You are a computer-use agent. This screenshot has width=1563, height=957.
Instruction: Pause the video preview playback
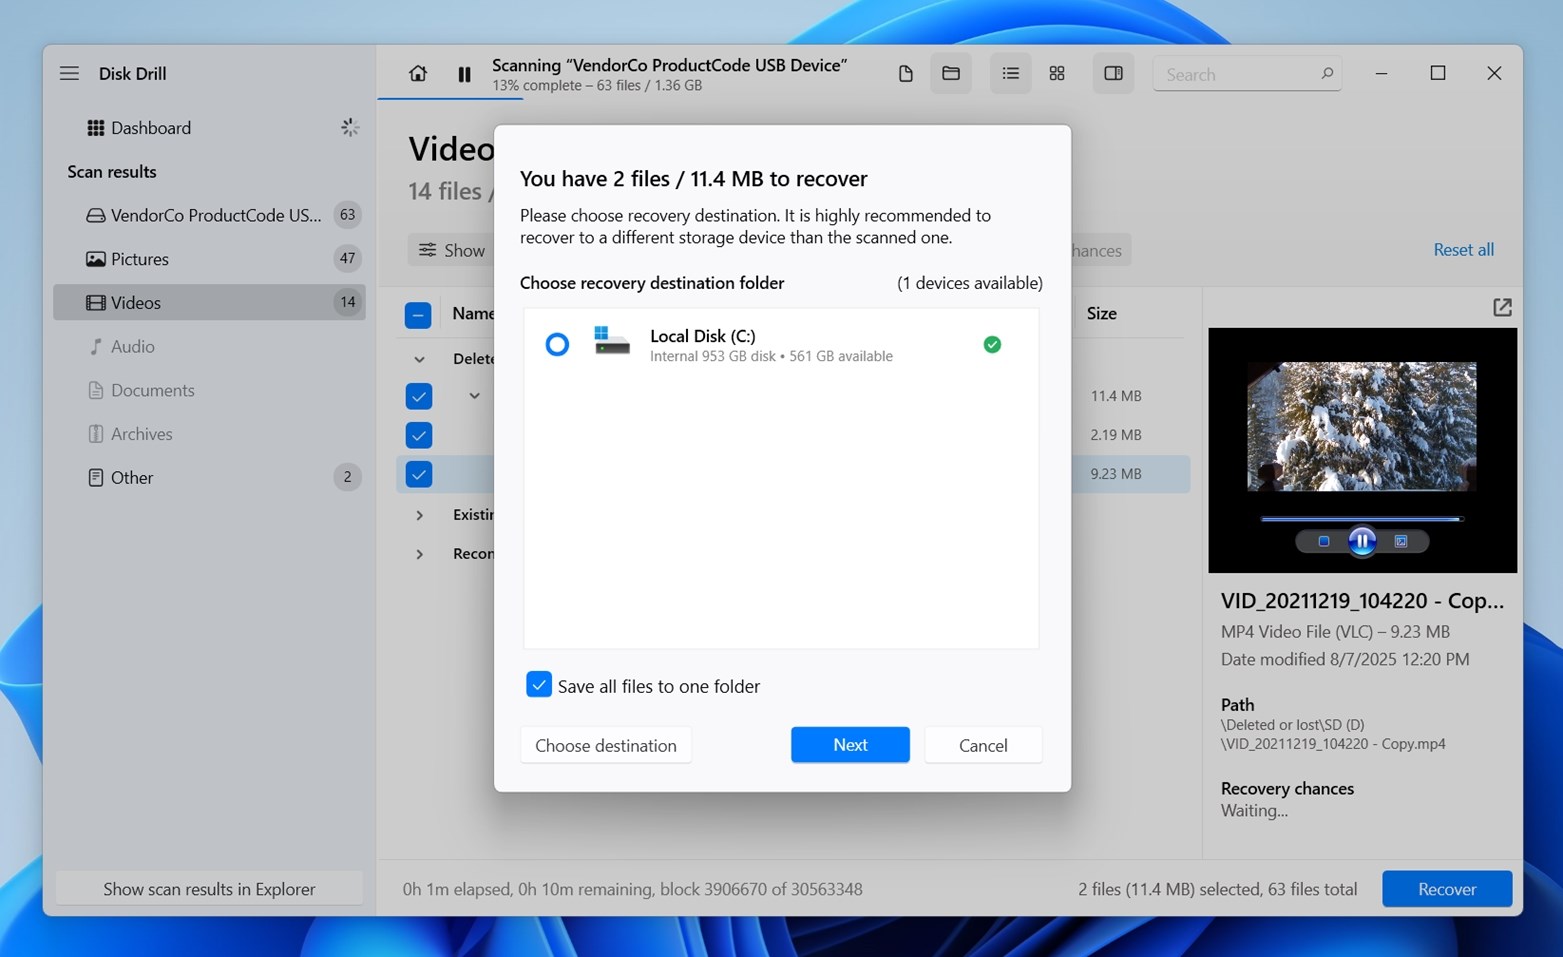(x=1361, y=541)
